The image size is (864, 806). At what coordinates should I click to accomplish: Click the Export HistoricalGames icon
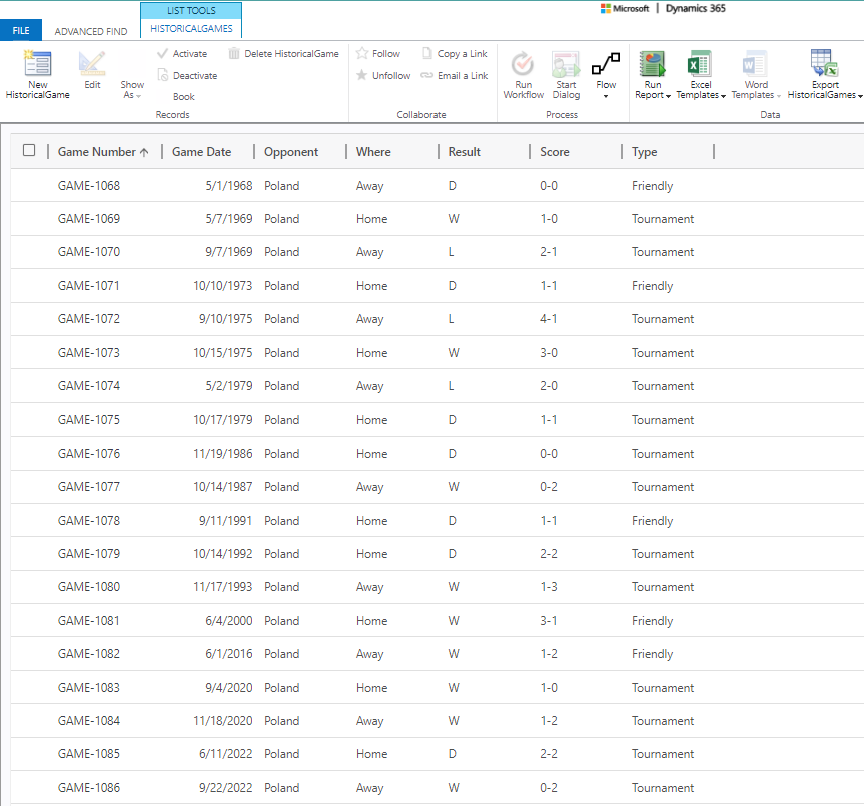tap(824, 63)
